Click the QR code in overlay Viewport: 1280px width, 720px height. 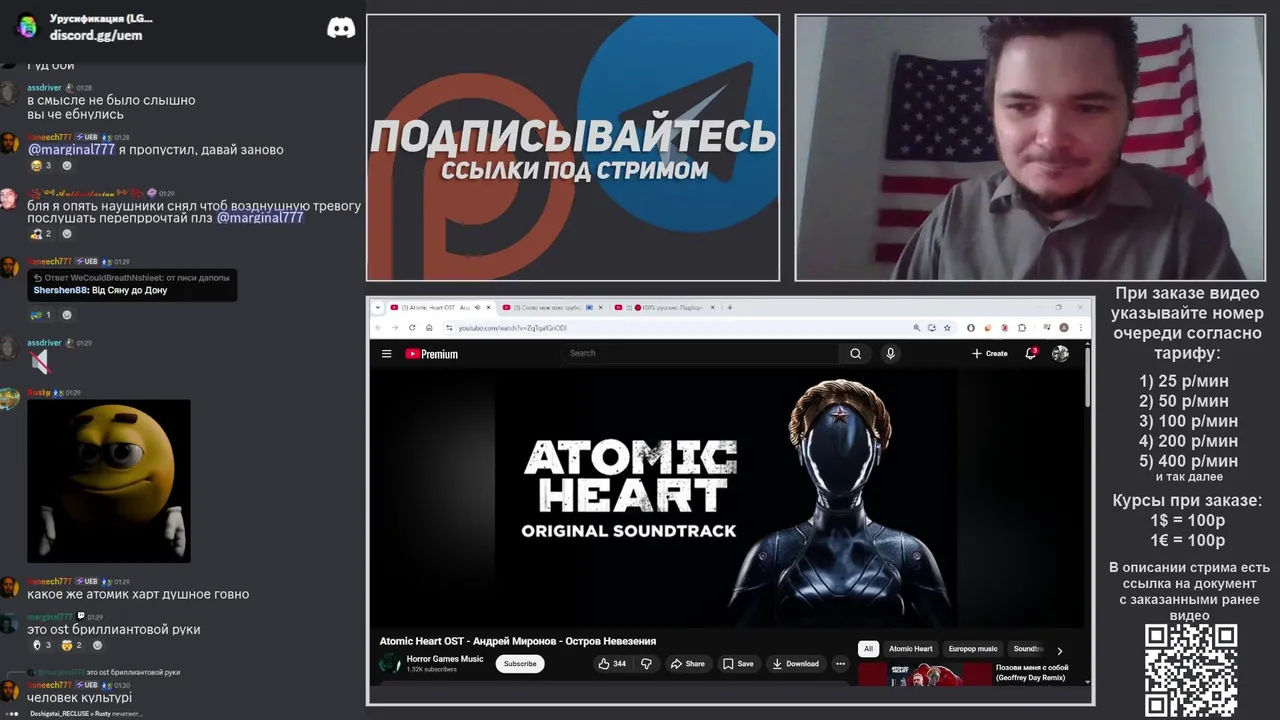click(1191, 670)
